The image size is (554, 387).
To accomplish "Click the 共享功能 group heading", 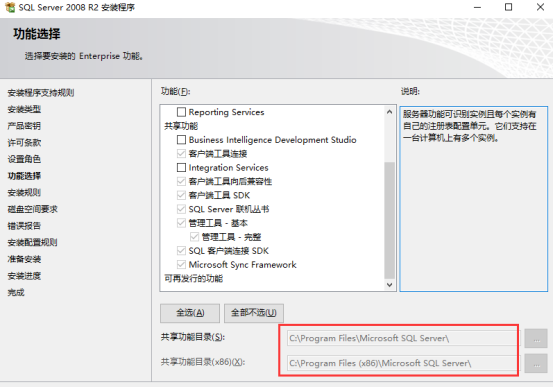I will (x=181, y=126).
